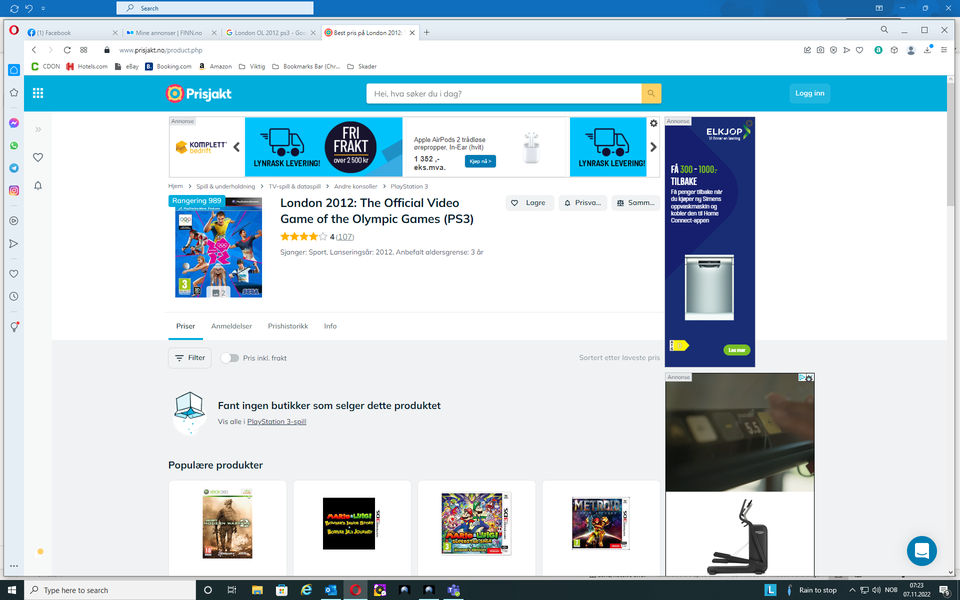Toggle Pris inkl. frakt switch
Viewport: 960px width, 600px height.
click(x=230, y=358)
